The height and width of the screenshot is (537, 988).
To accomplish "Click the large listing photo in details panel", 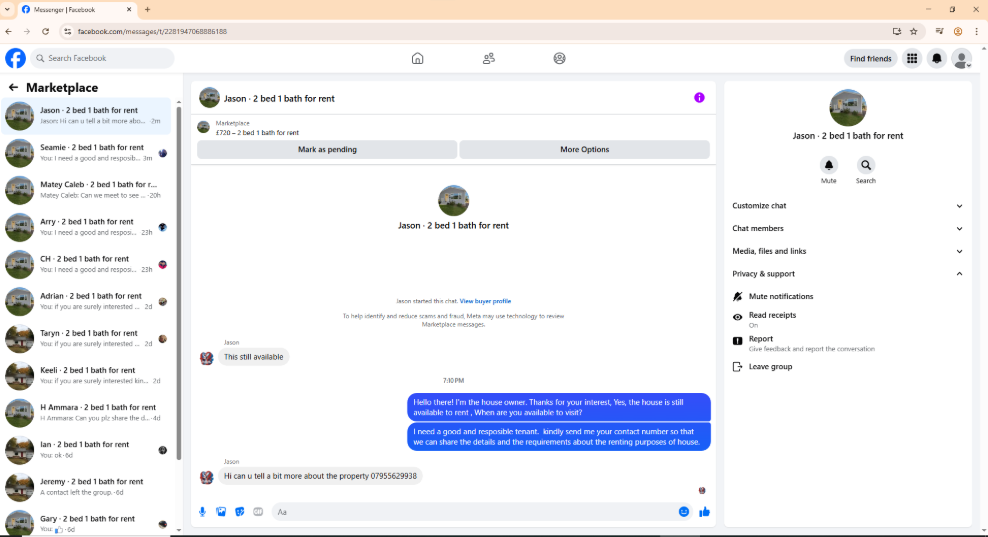I will pos(847,108).
